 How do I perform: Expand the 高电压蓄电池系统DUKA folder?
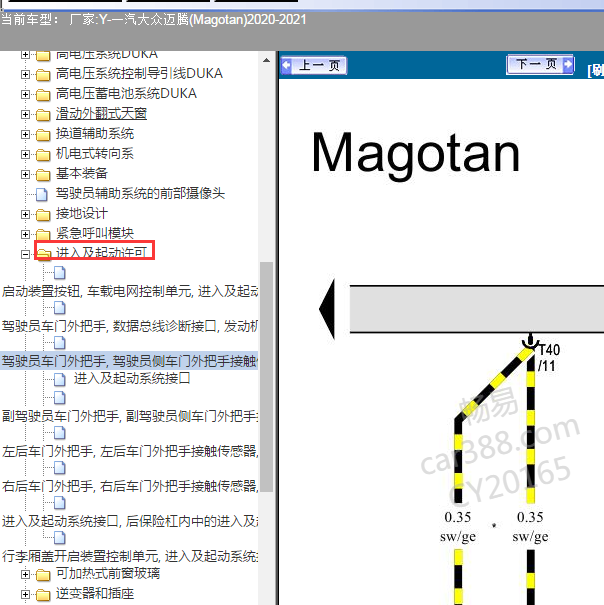[25, 94]
